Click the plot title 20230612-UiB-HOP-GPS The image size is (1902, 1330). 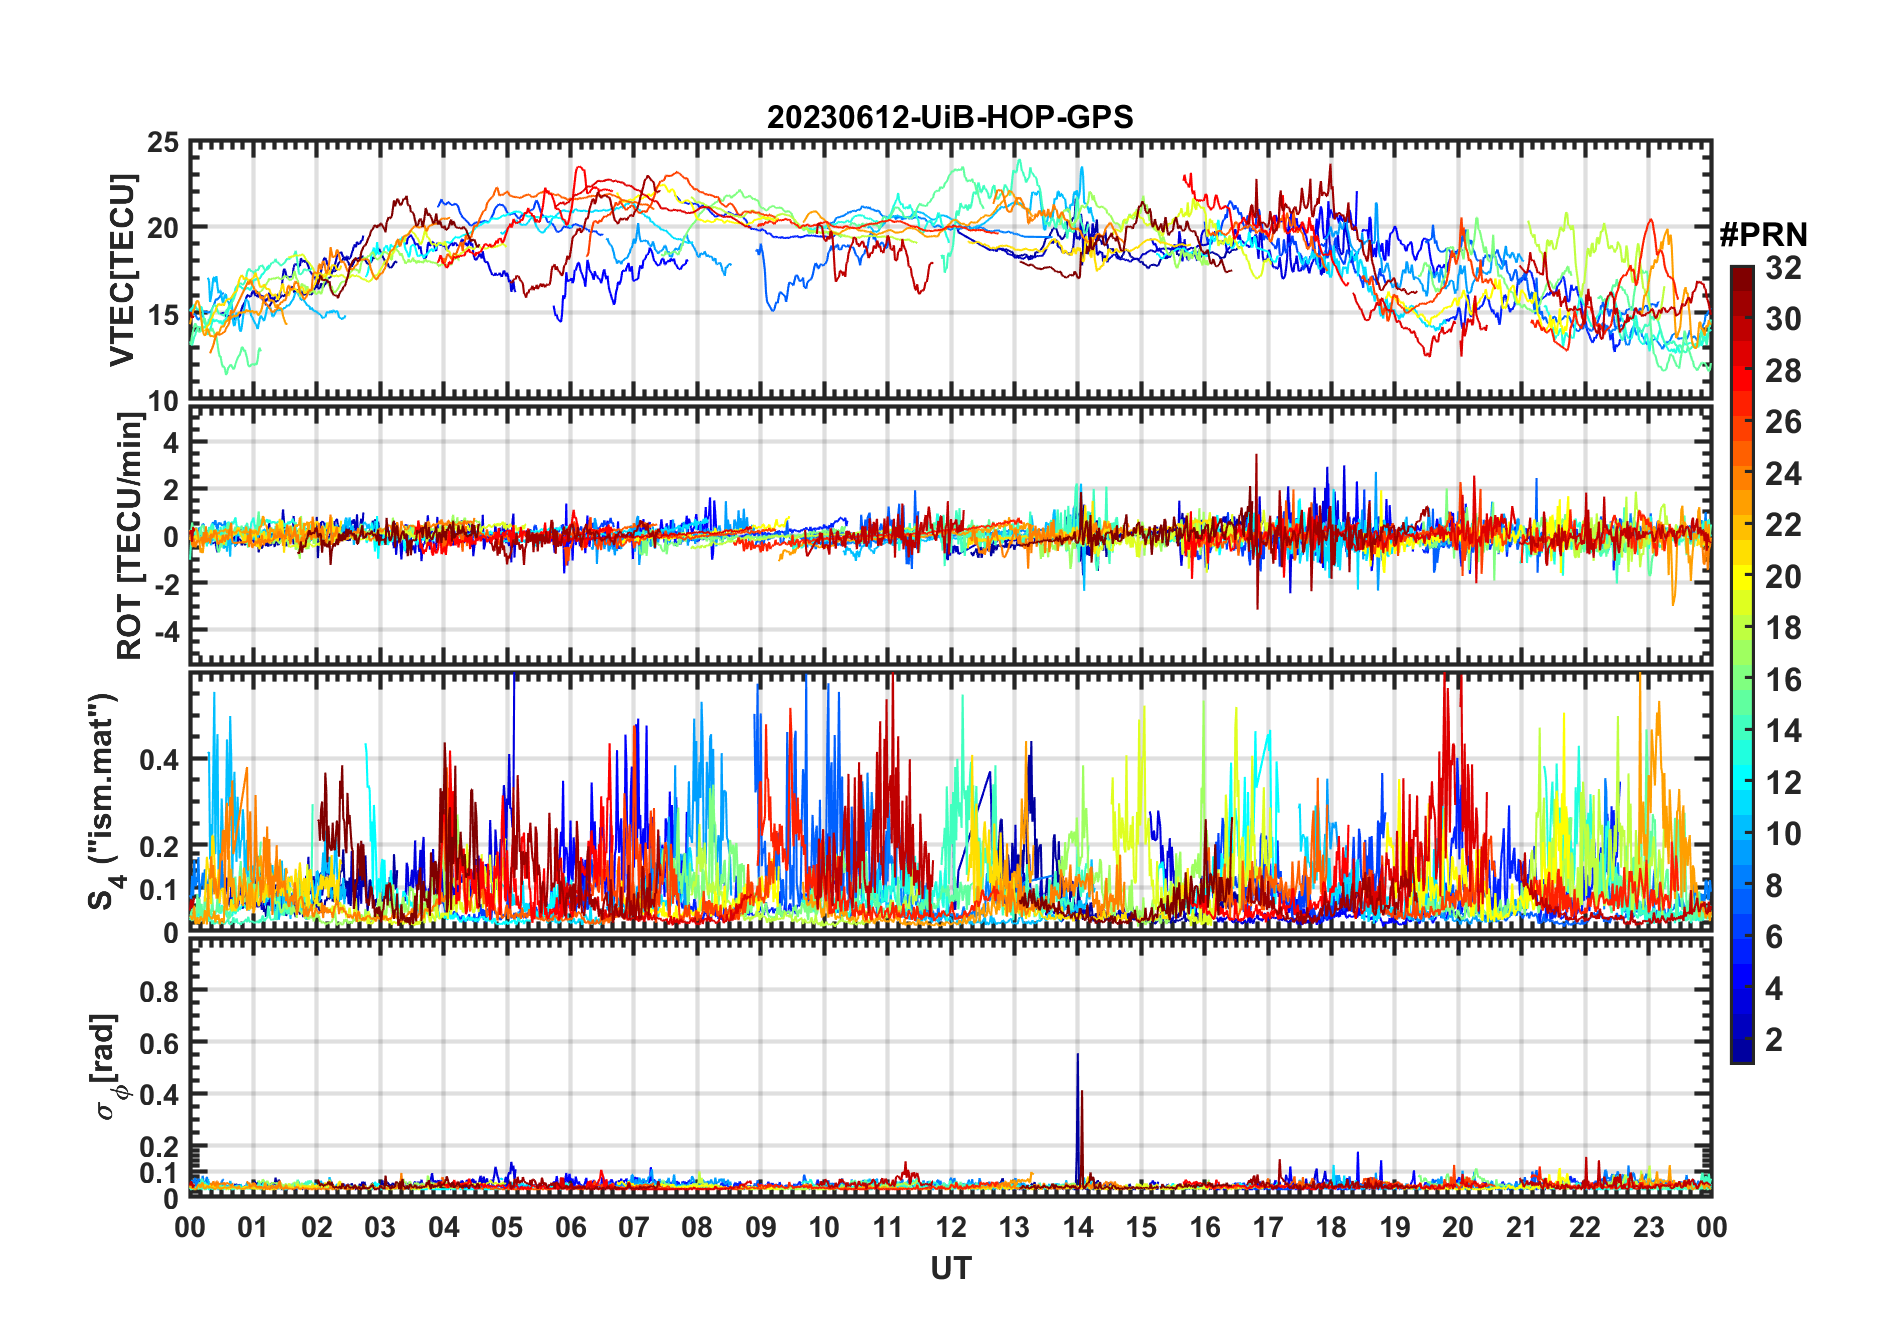point(950,118)
